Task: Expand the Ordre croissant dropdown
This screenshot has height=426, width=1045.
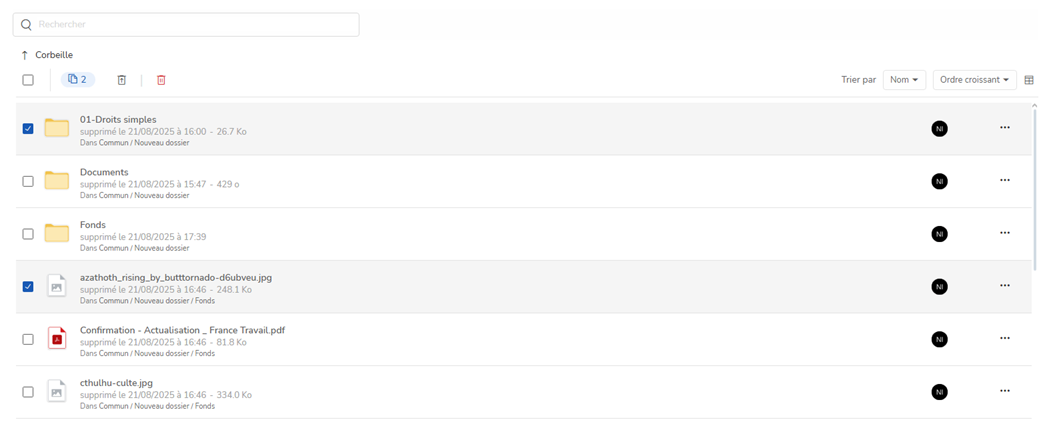Action: 974,80
